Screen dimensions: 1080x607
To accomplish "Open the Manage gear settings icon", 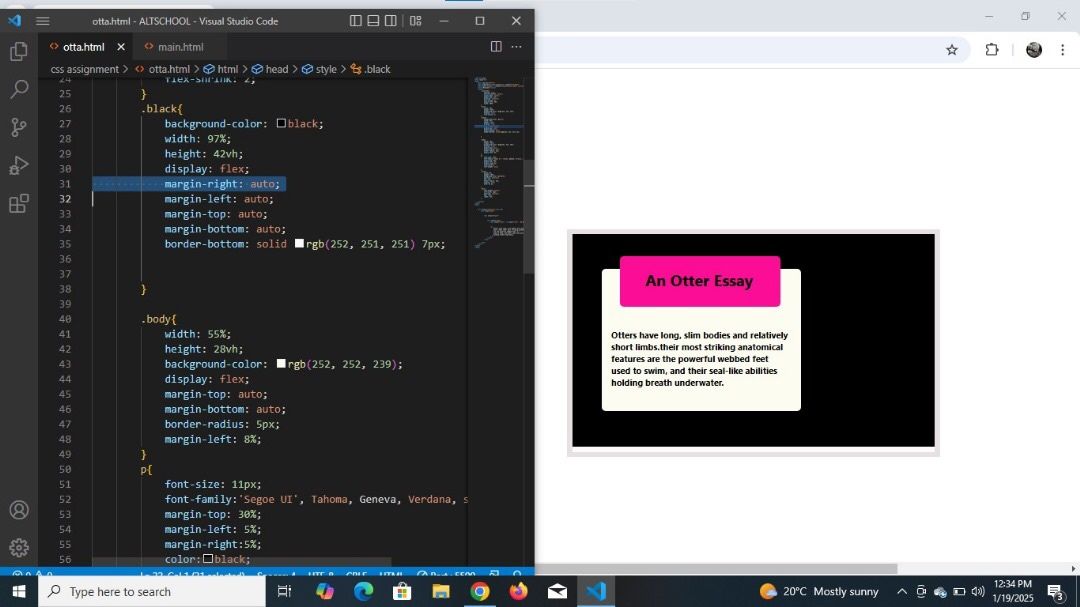I will (18, 548).
